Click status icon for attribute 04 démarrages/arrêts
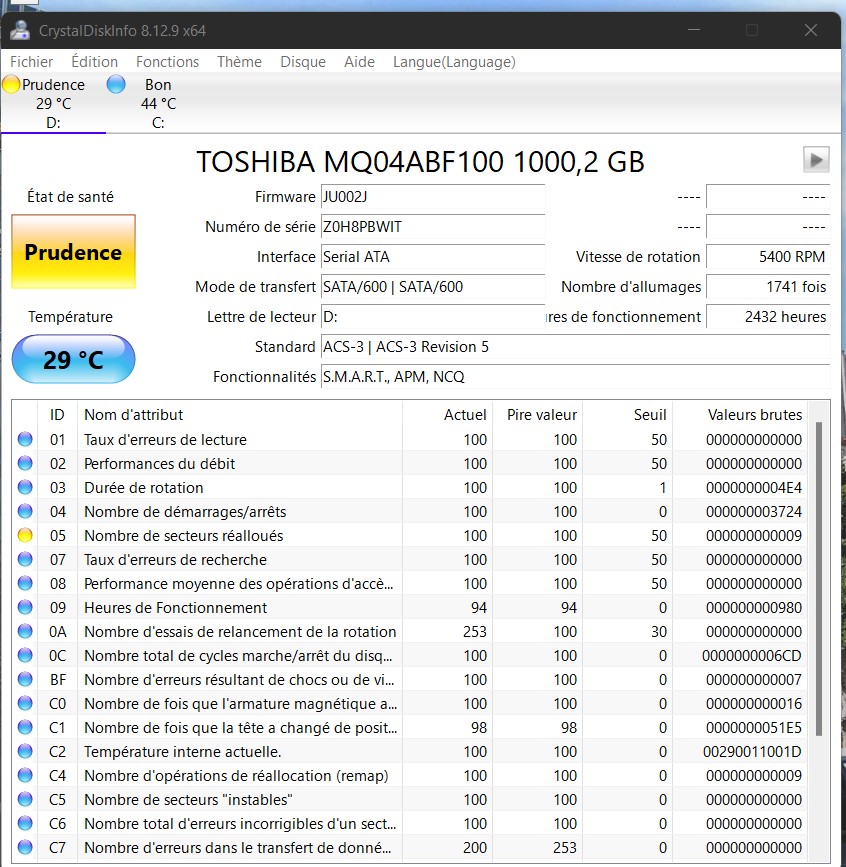The height and width of the screenshot is (867, 846). (x=25, y=511)
